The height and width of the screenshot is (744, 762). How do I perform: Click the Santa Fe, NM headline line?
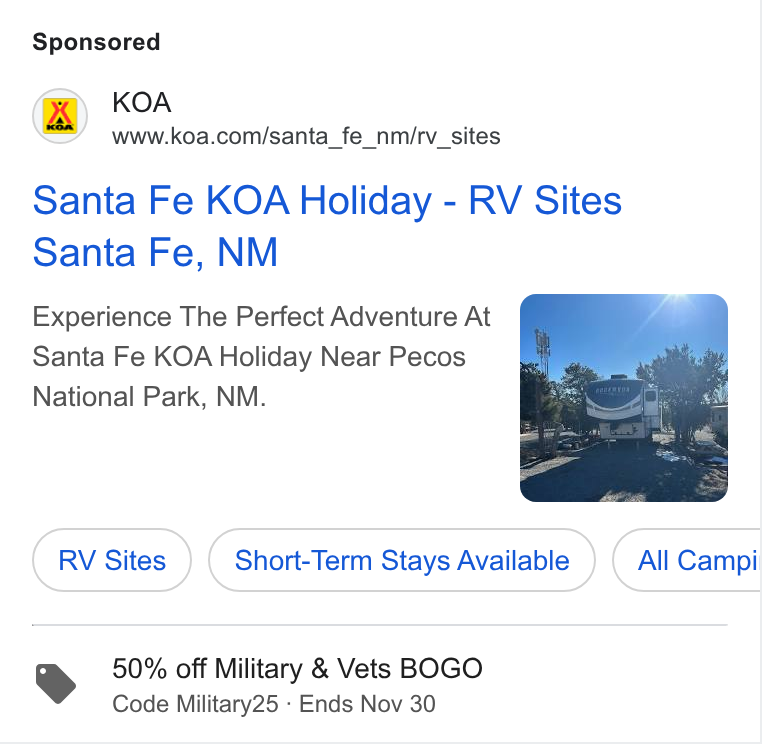155,252
